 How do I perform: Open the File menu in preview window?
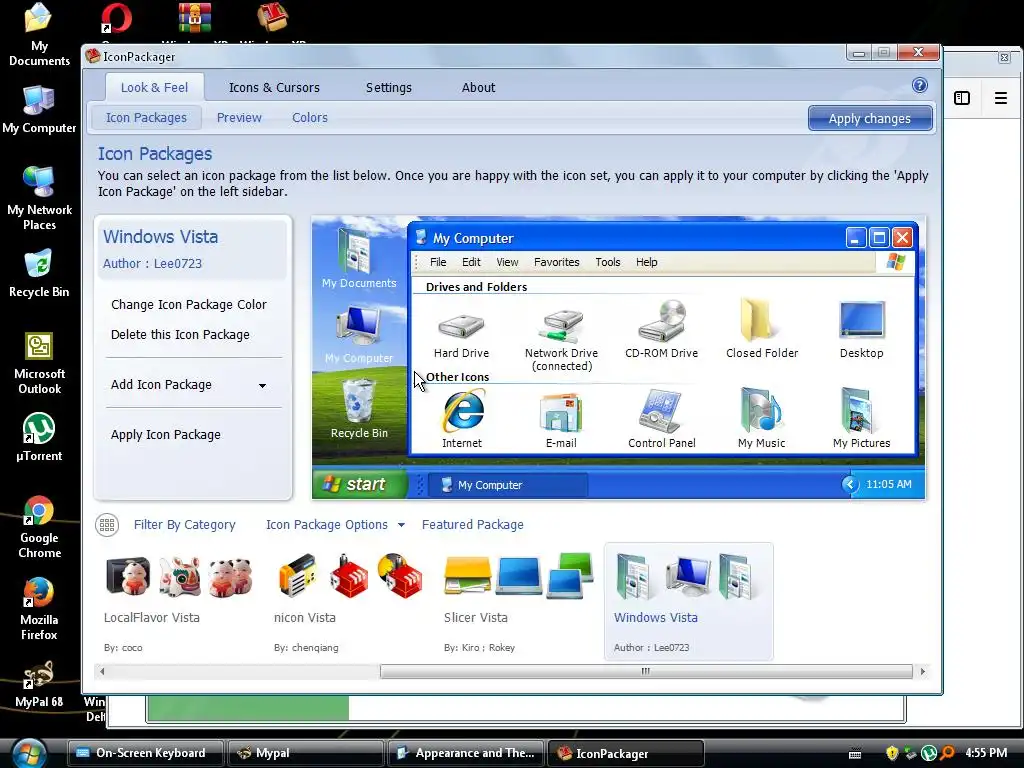(x=438, y=262)
